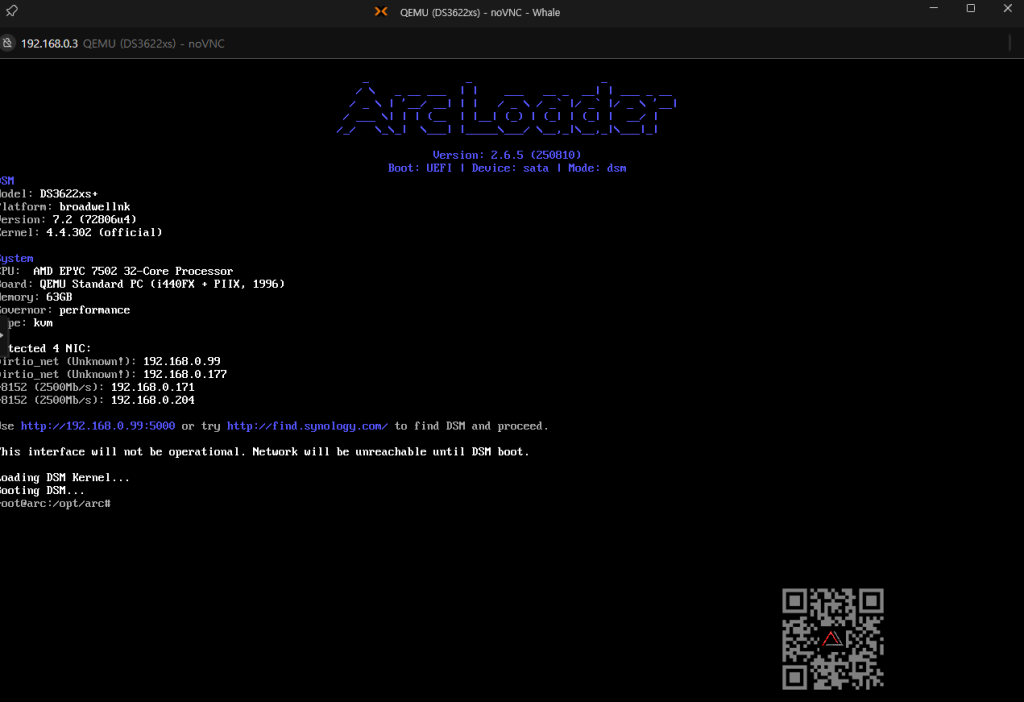Click the red triangle logo inside QR code

(832, 639)
